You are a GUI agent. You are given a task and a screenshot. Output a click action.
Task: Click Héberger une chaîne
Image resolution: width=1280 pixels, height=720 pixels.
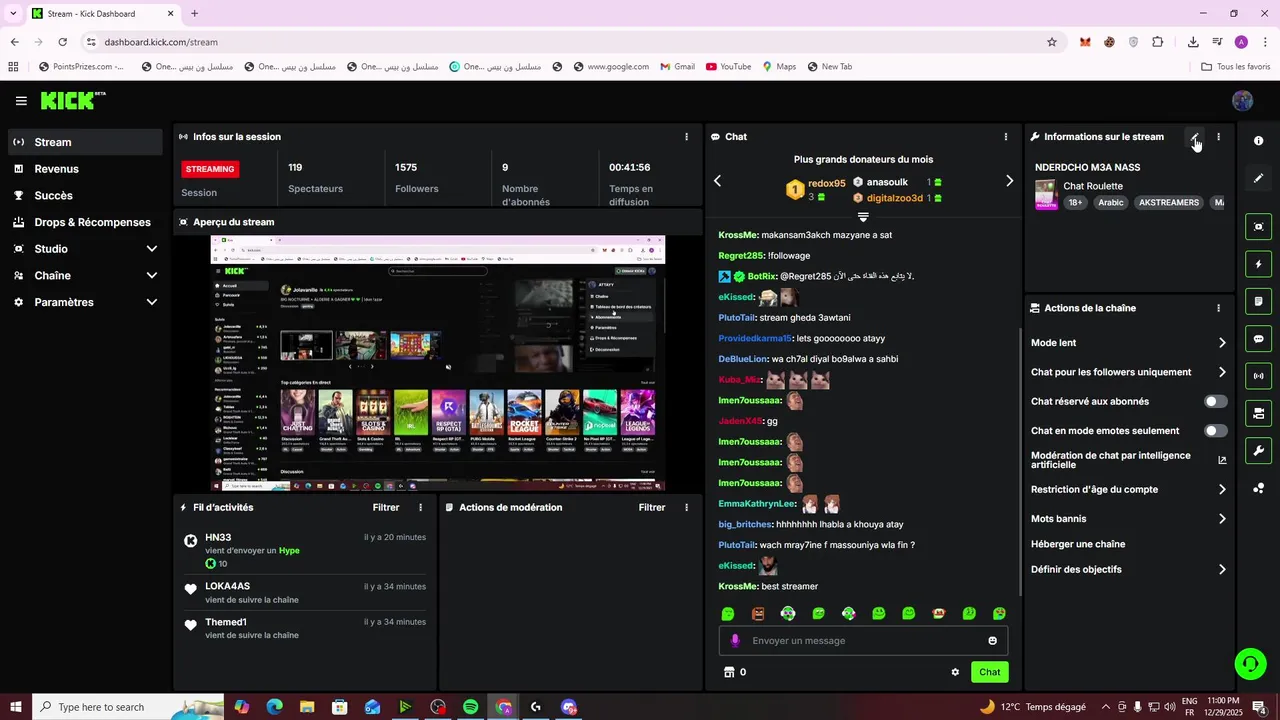(x=1078, y=545)
